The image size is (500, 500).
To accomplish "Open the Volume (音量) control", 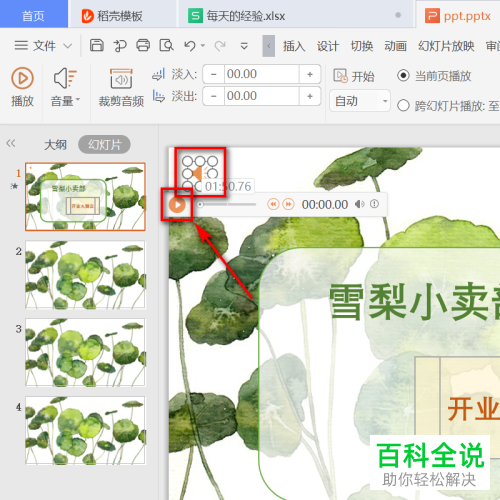I will pyautogui.click(x=65, y=87).
